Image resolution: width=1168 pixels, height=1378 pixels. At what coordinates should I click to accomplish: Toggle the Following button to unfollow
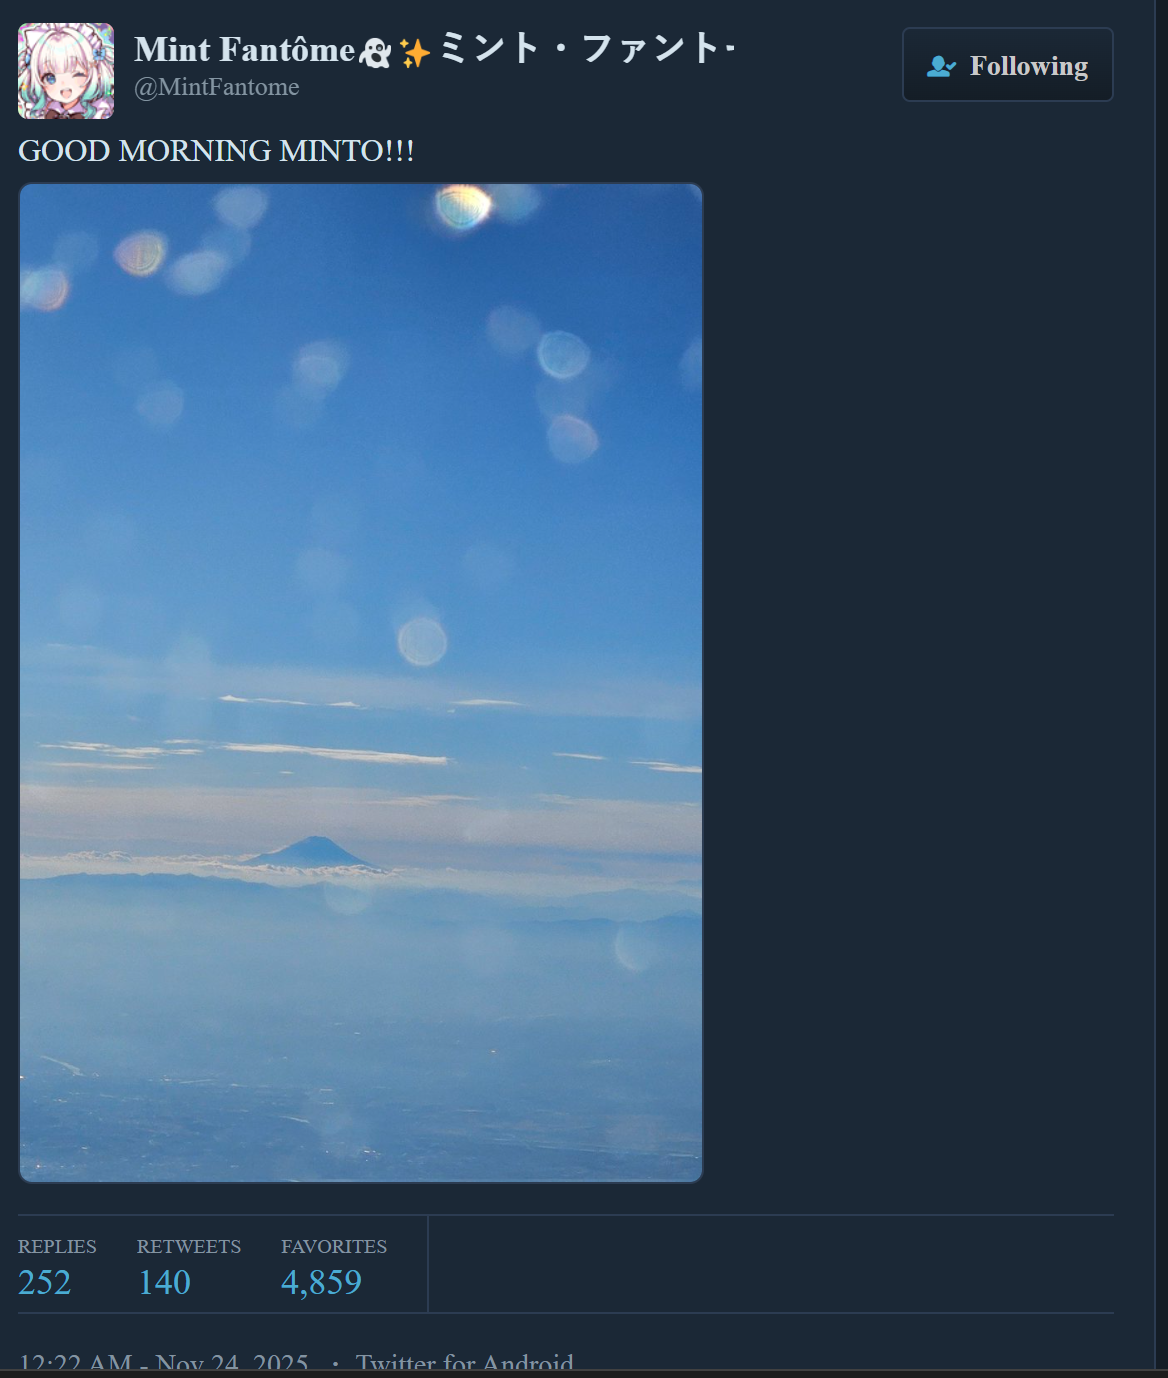pos(1008,65)
